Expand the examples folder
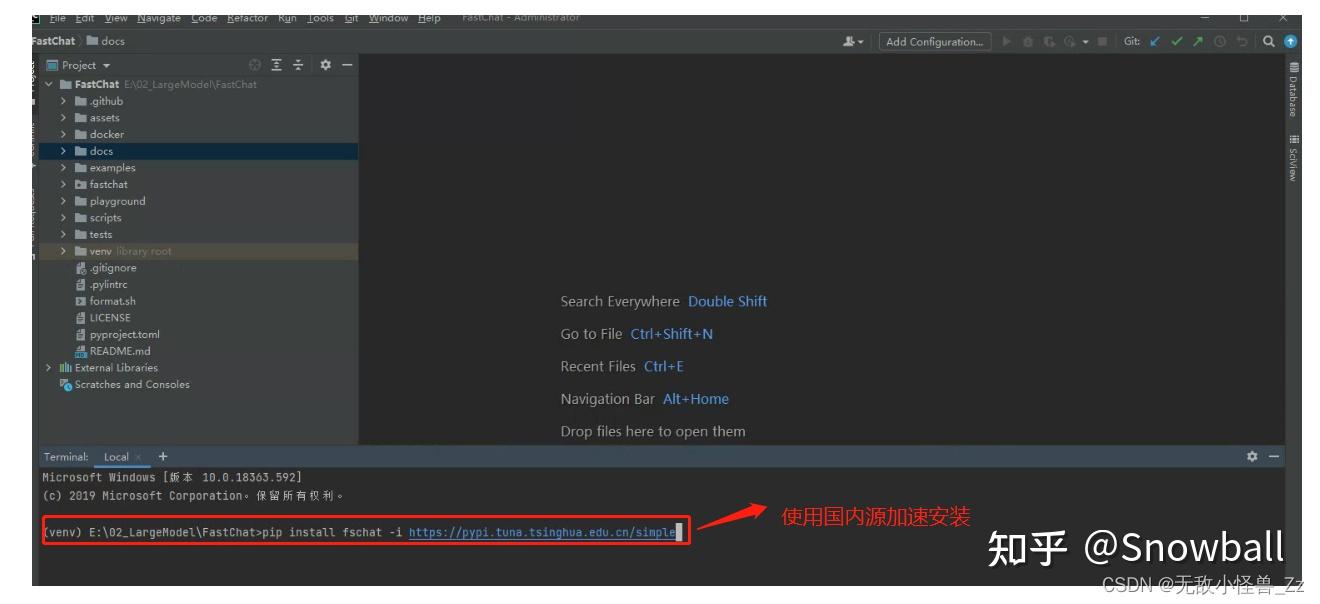This screenshot has height=604, width=1320. [x=63, y=168]
